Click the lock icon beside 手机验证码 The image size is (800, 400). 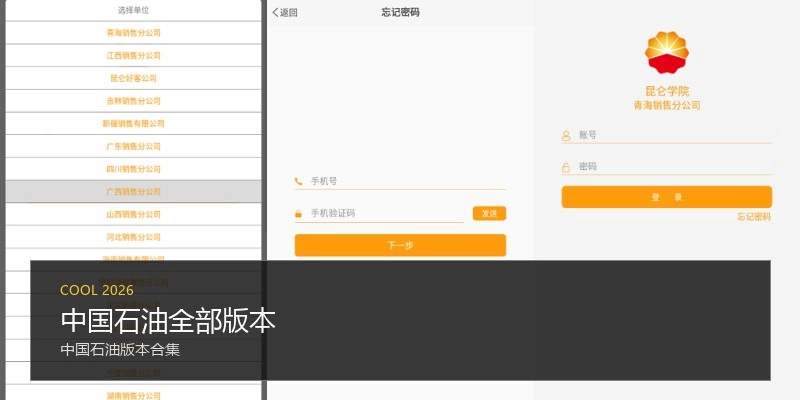[298, 214]
